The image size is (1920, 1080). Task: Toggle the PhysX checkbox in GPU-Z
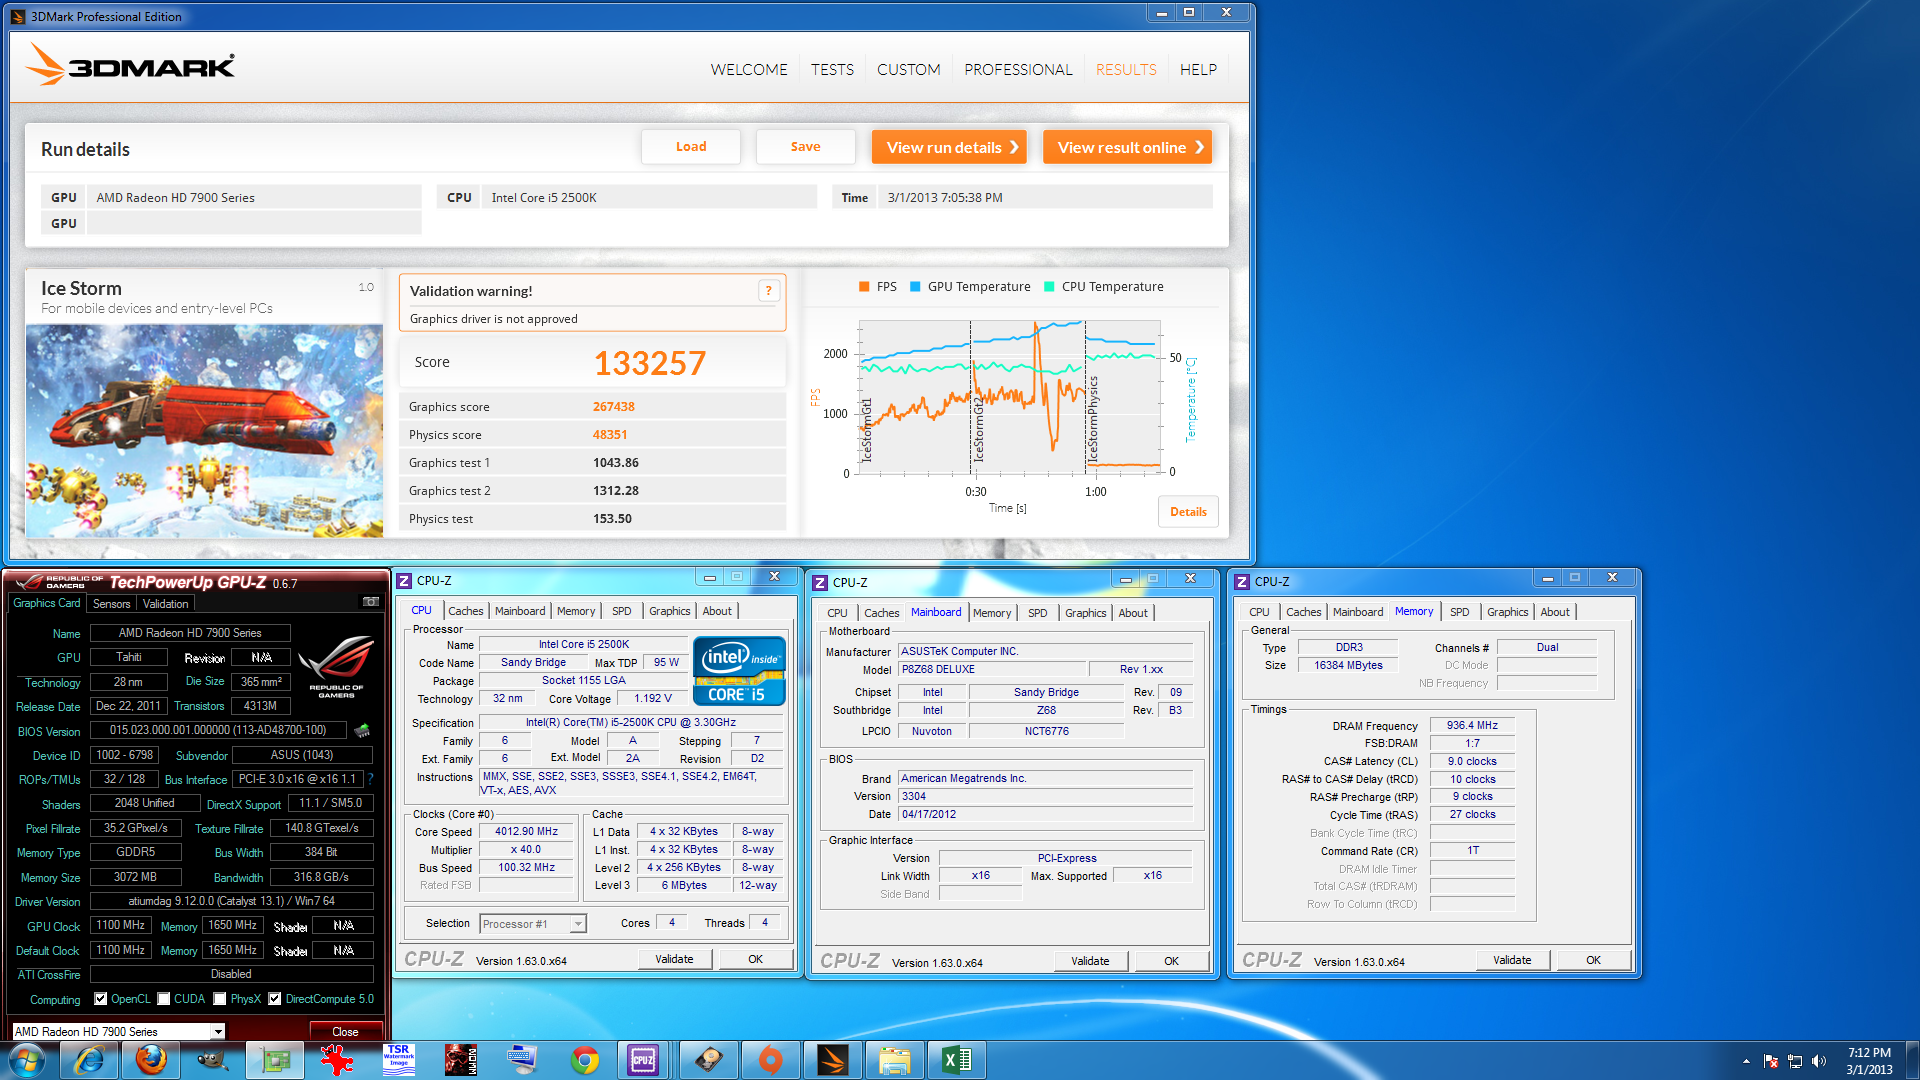tap(220, 998)
